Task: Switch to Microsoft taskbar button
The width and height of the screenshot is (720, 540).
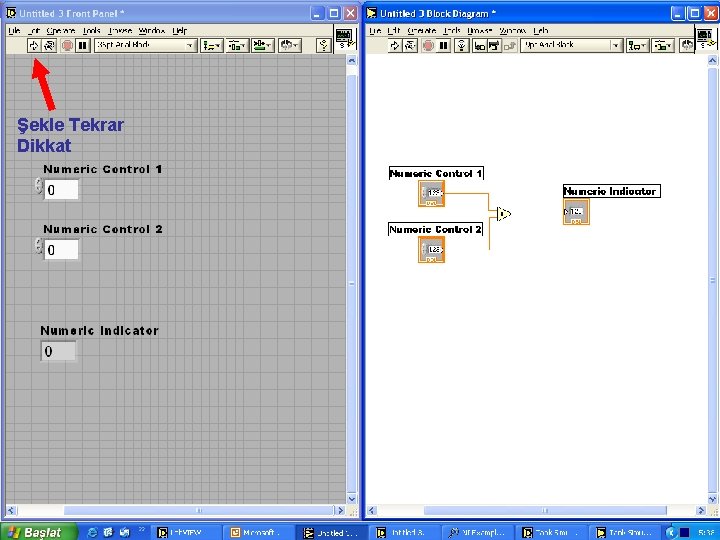Action: click(259, 532)
